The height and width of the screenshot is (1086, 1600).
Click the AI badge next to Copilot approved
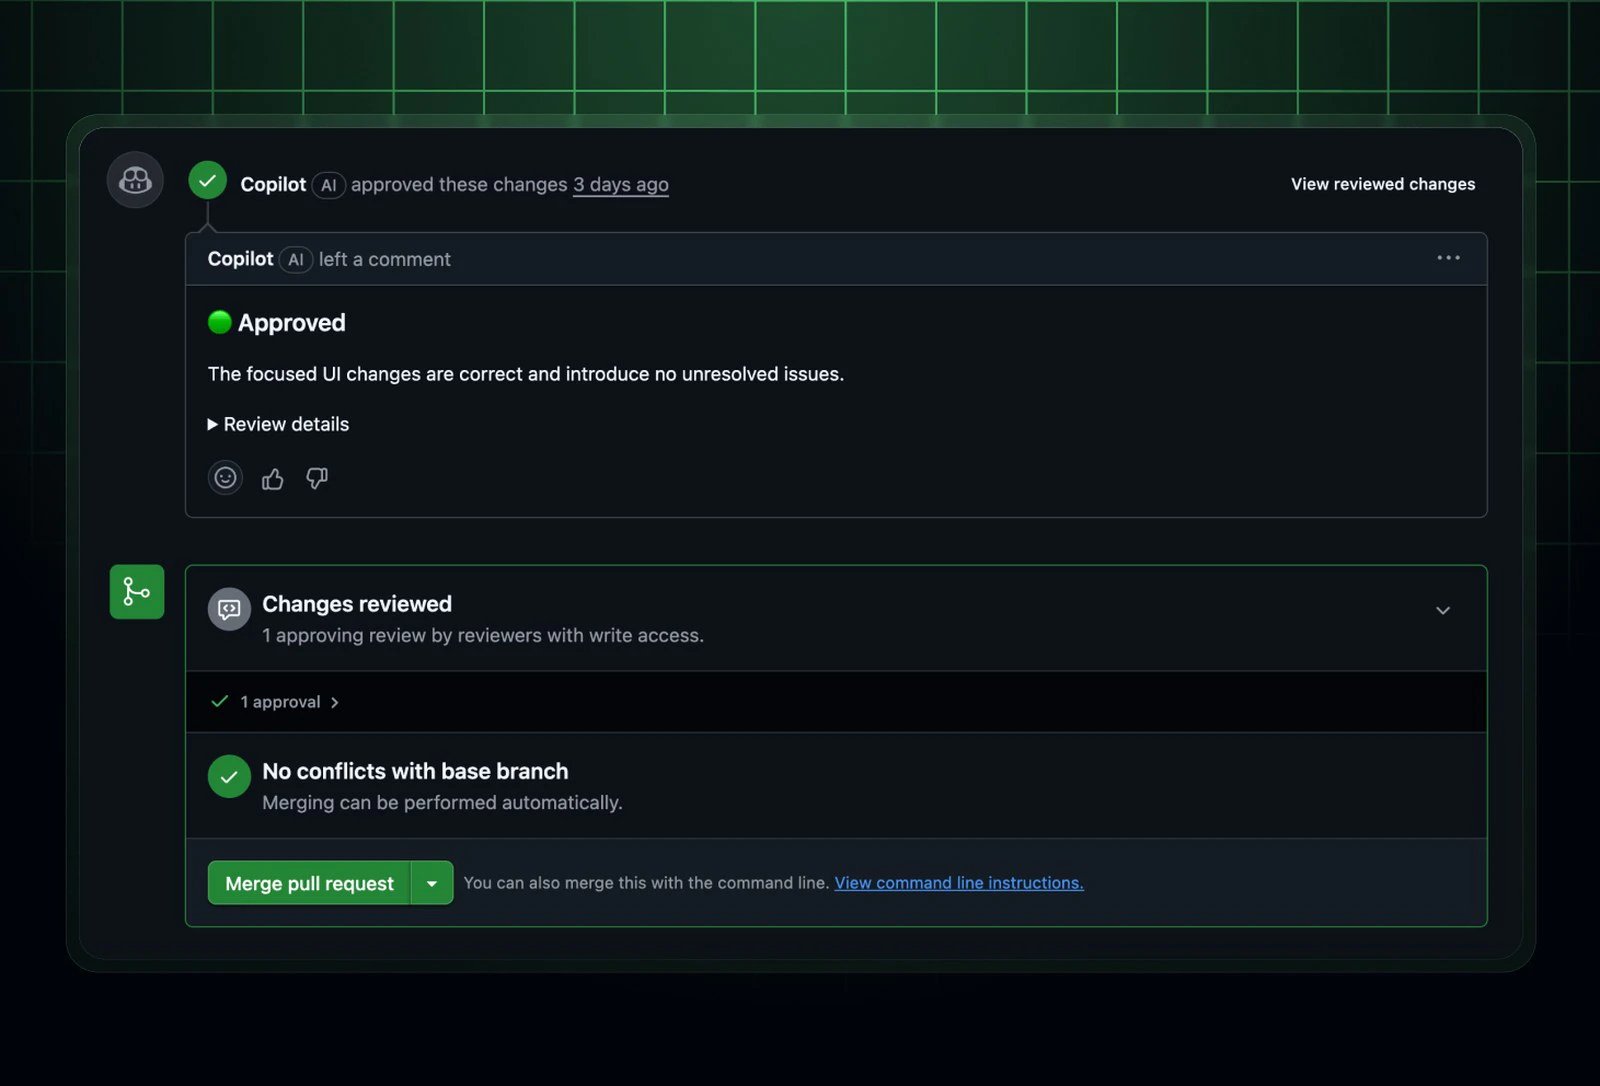click(328, 185)
